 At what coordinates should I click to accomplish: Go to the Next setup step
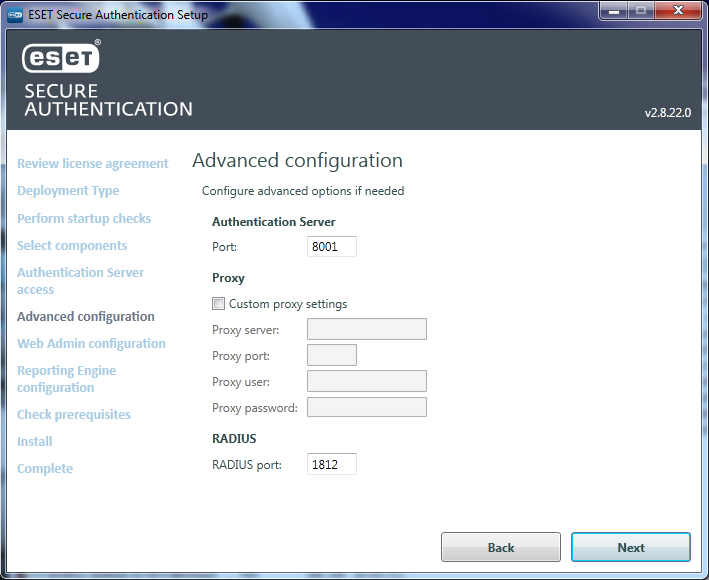coord(630,547)
